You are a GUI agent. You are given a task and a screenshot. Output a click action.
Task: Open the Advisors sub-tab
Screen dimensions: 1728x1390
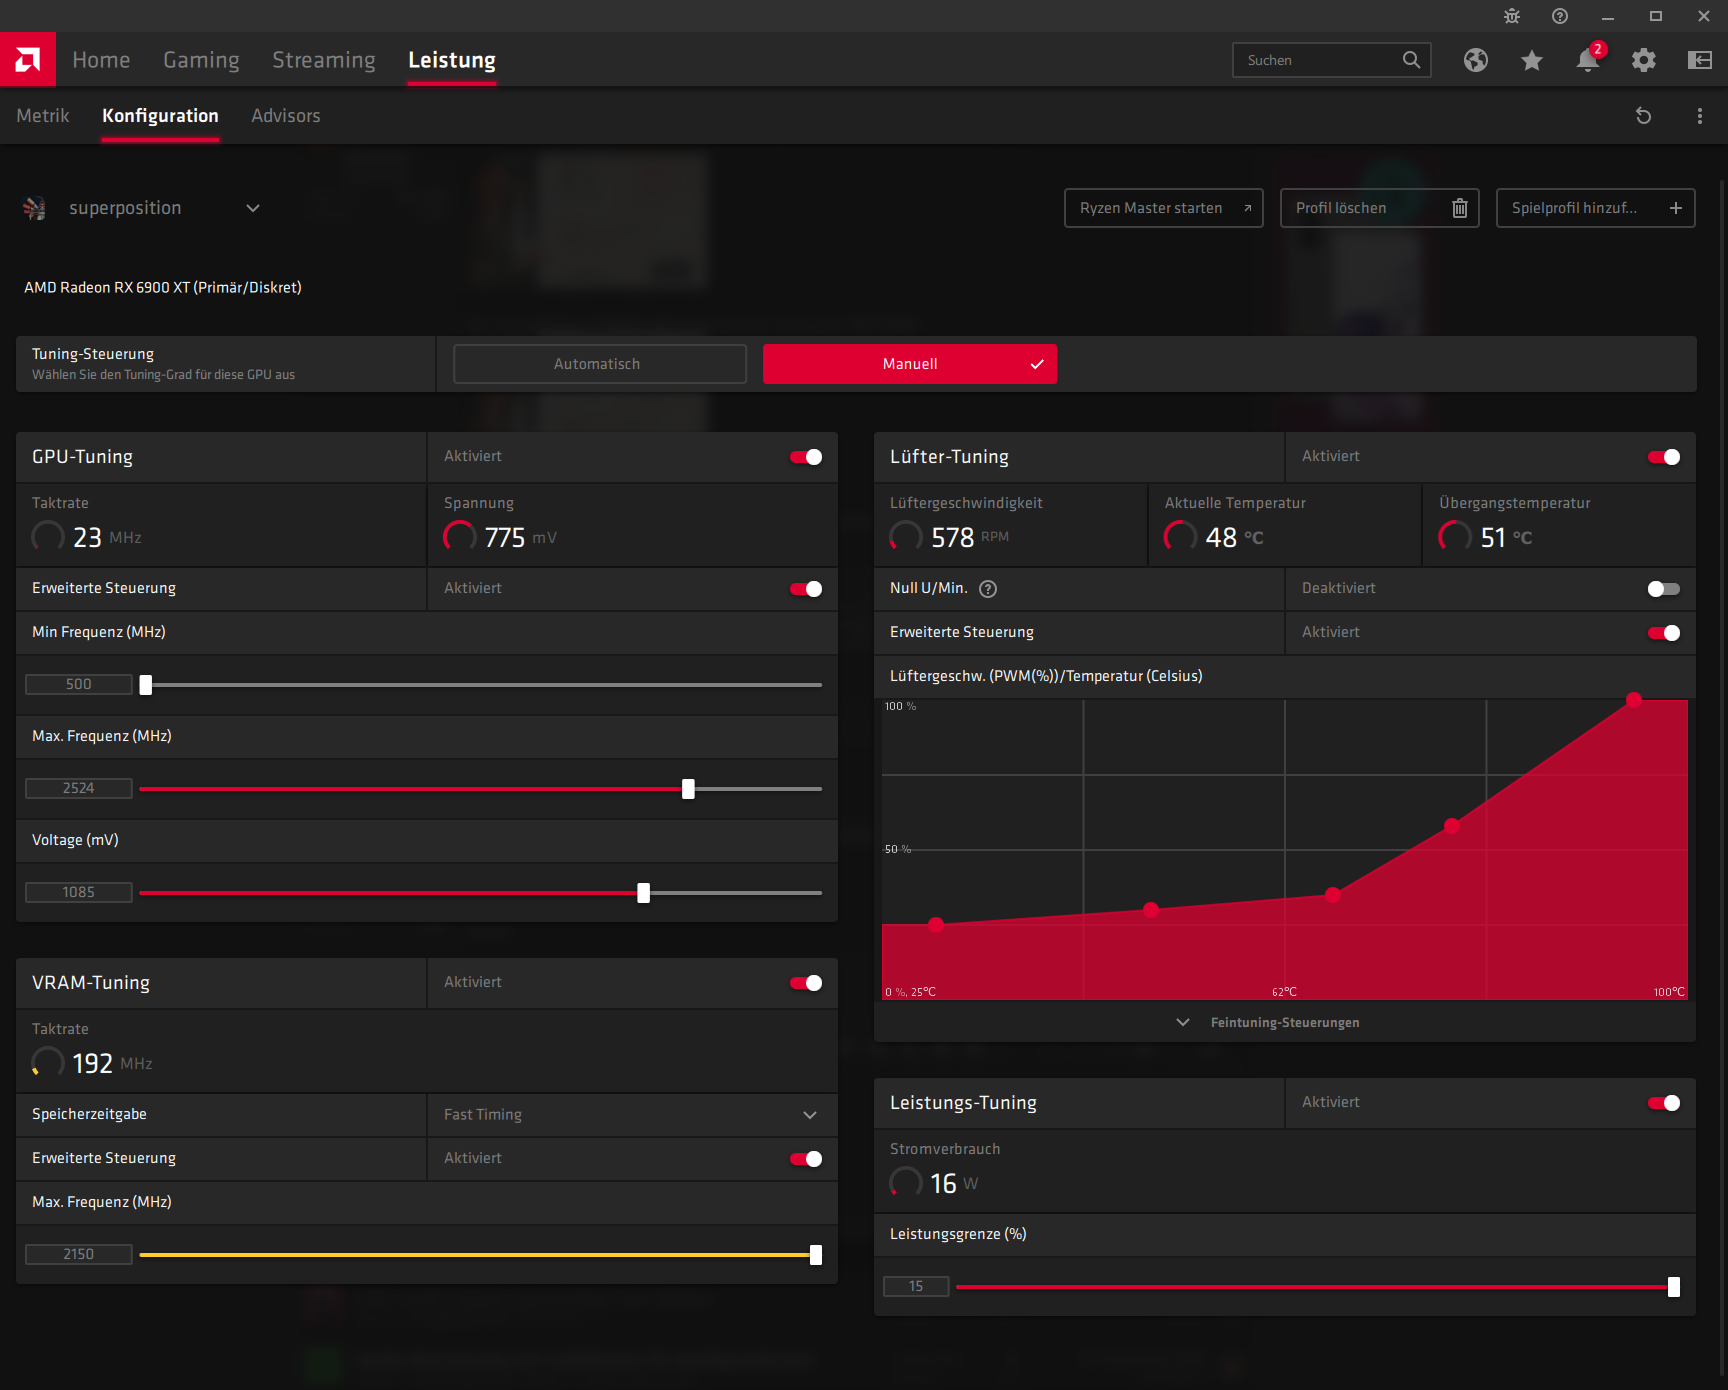tap(286, 116)
